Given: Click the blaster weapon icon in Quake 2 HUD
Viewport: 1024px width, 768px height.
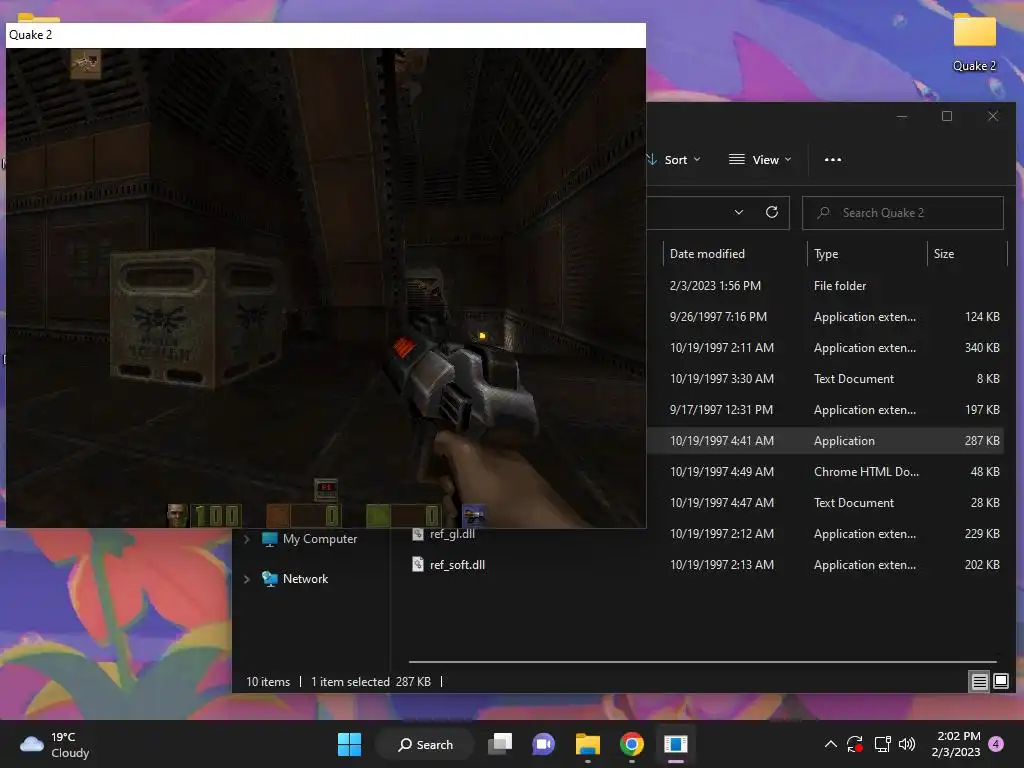Looking at the screenshot, I should (473, 515).
